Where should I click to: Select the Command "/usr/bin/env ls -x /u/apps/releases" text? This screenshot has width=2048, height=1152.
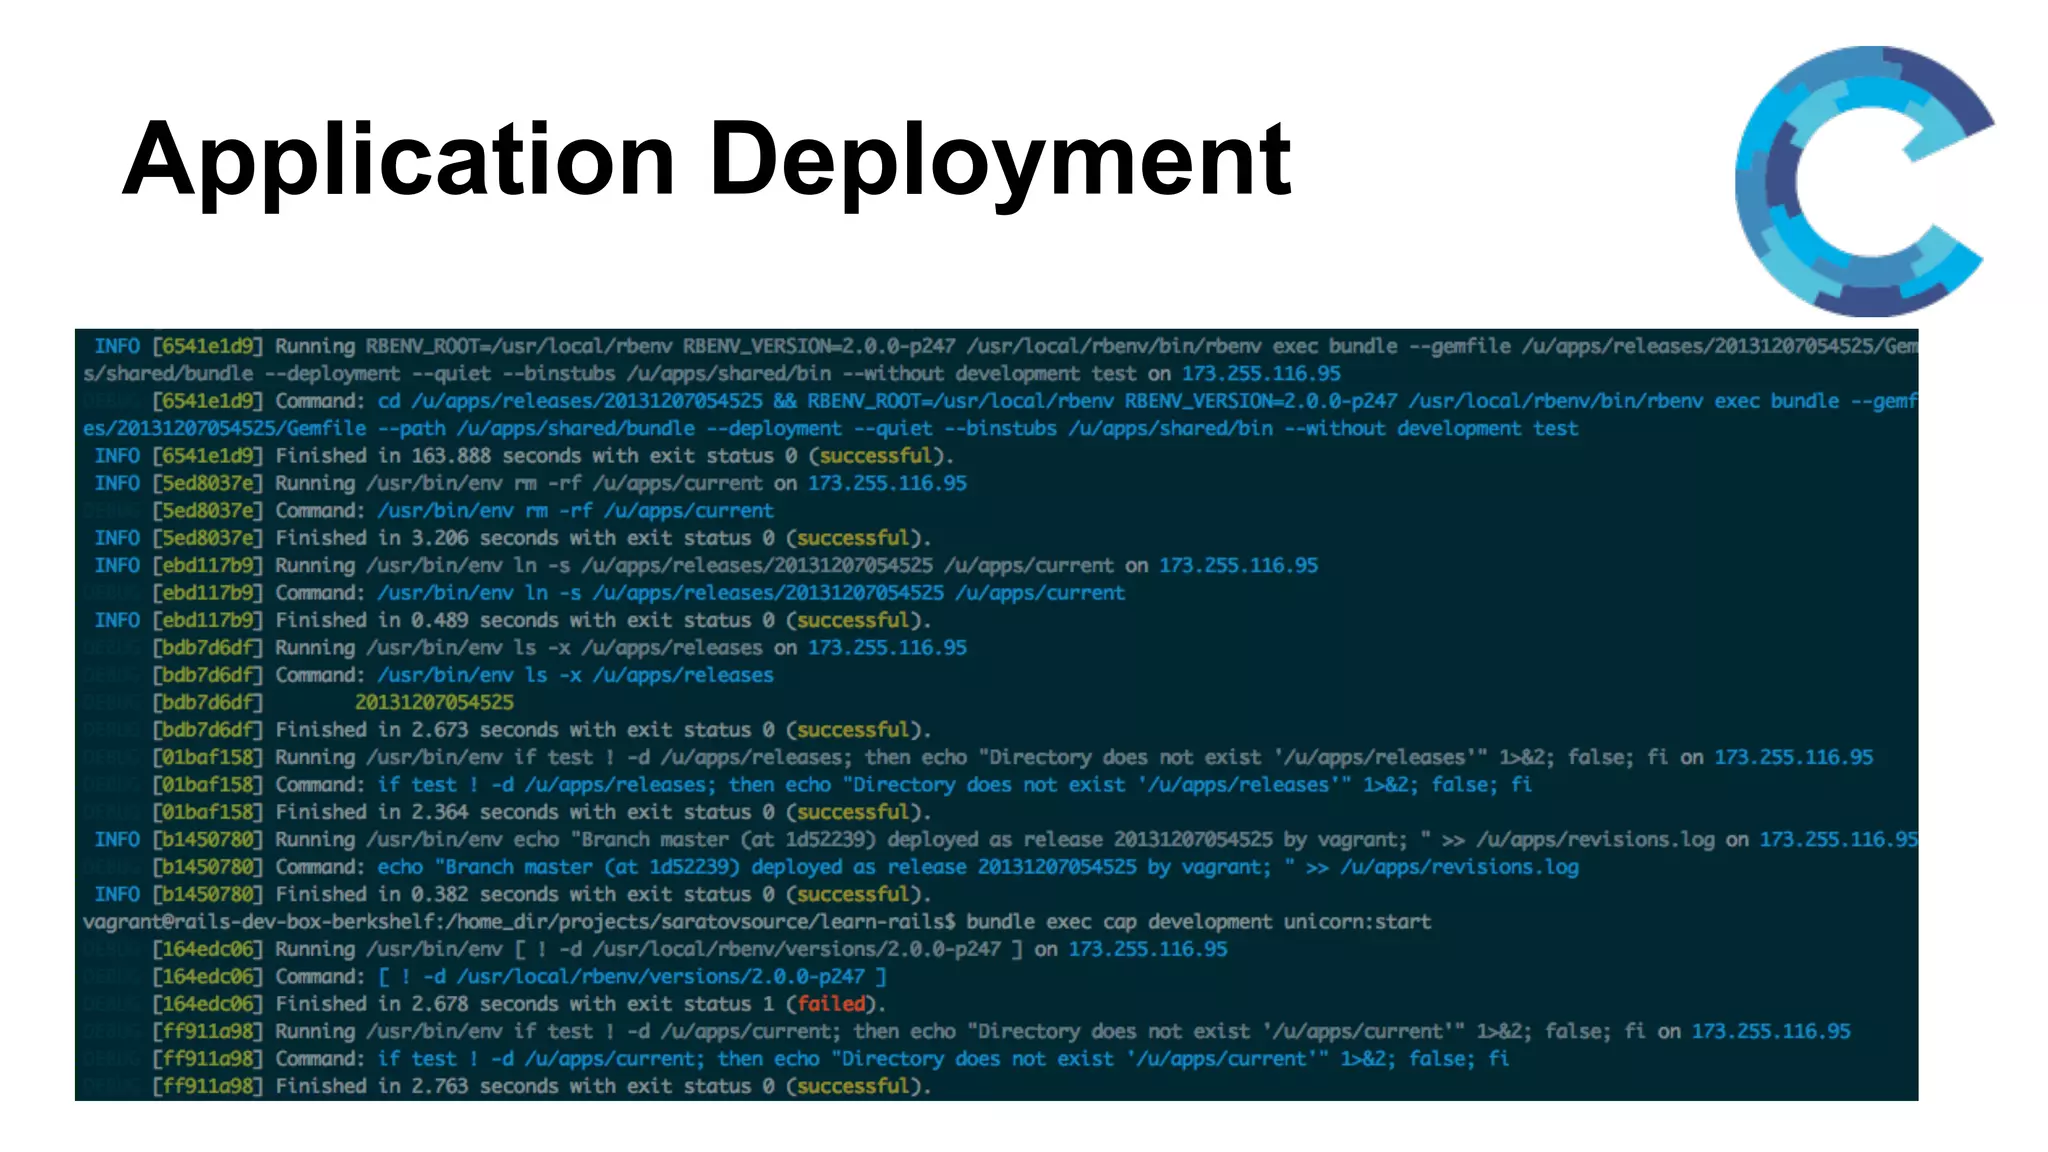coord(575,675)
